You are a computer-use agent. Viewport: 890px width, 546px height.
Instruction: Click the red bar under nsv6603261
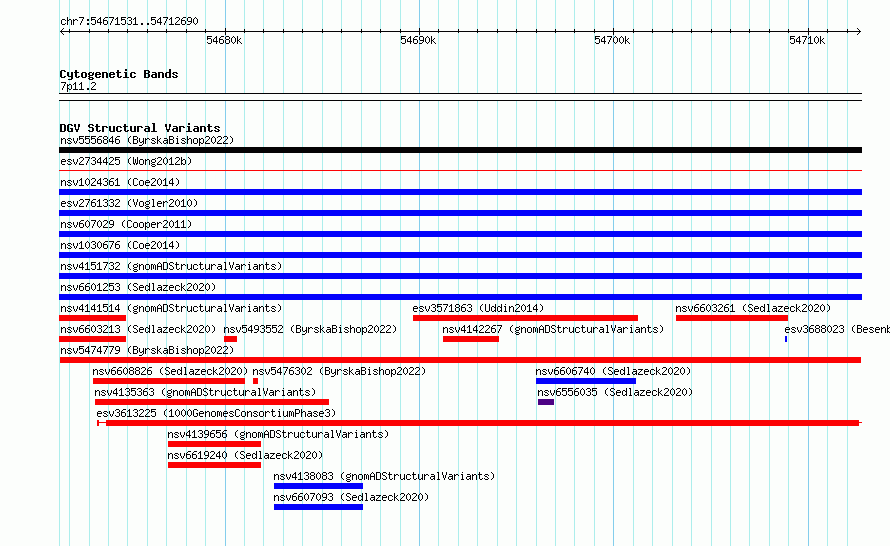(x=732, y=318)
